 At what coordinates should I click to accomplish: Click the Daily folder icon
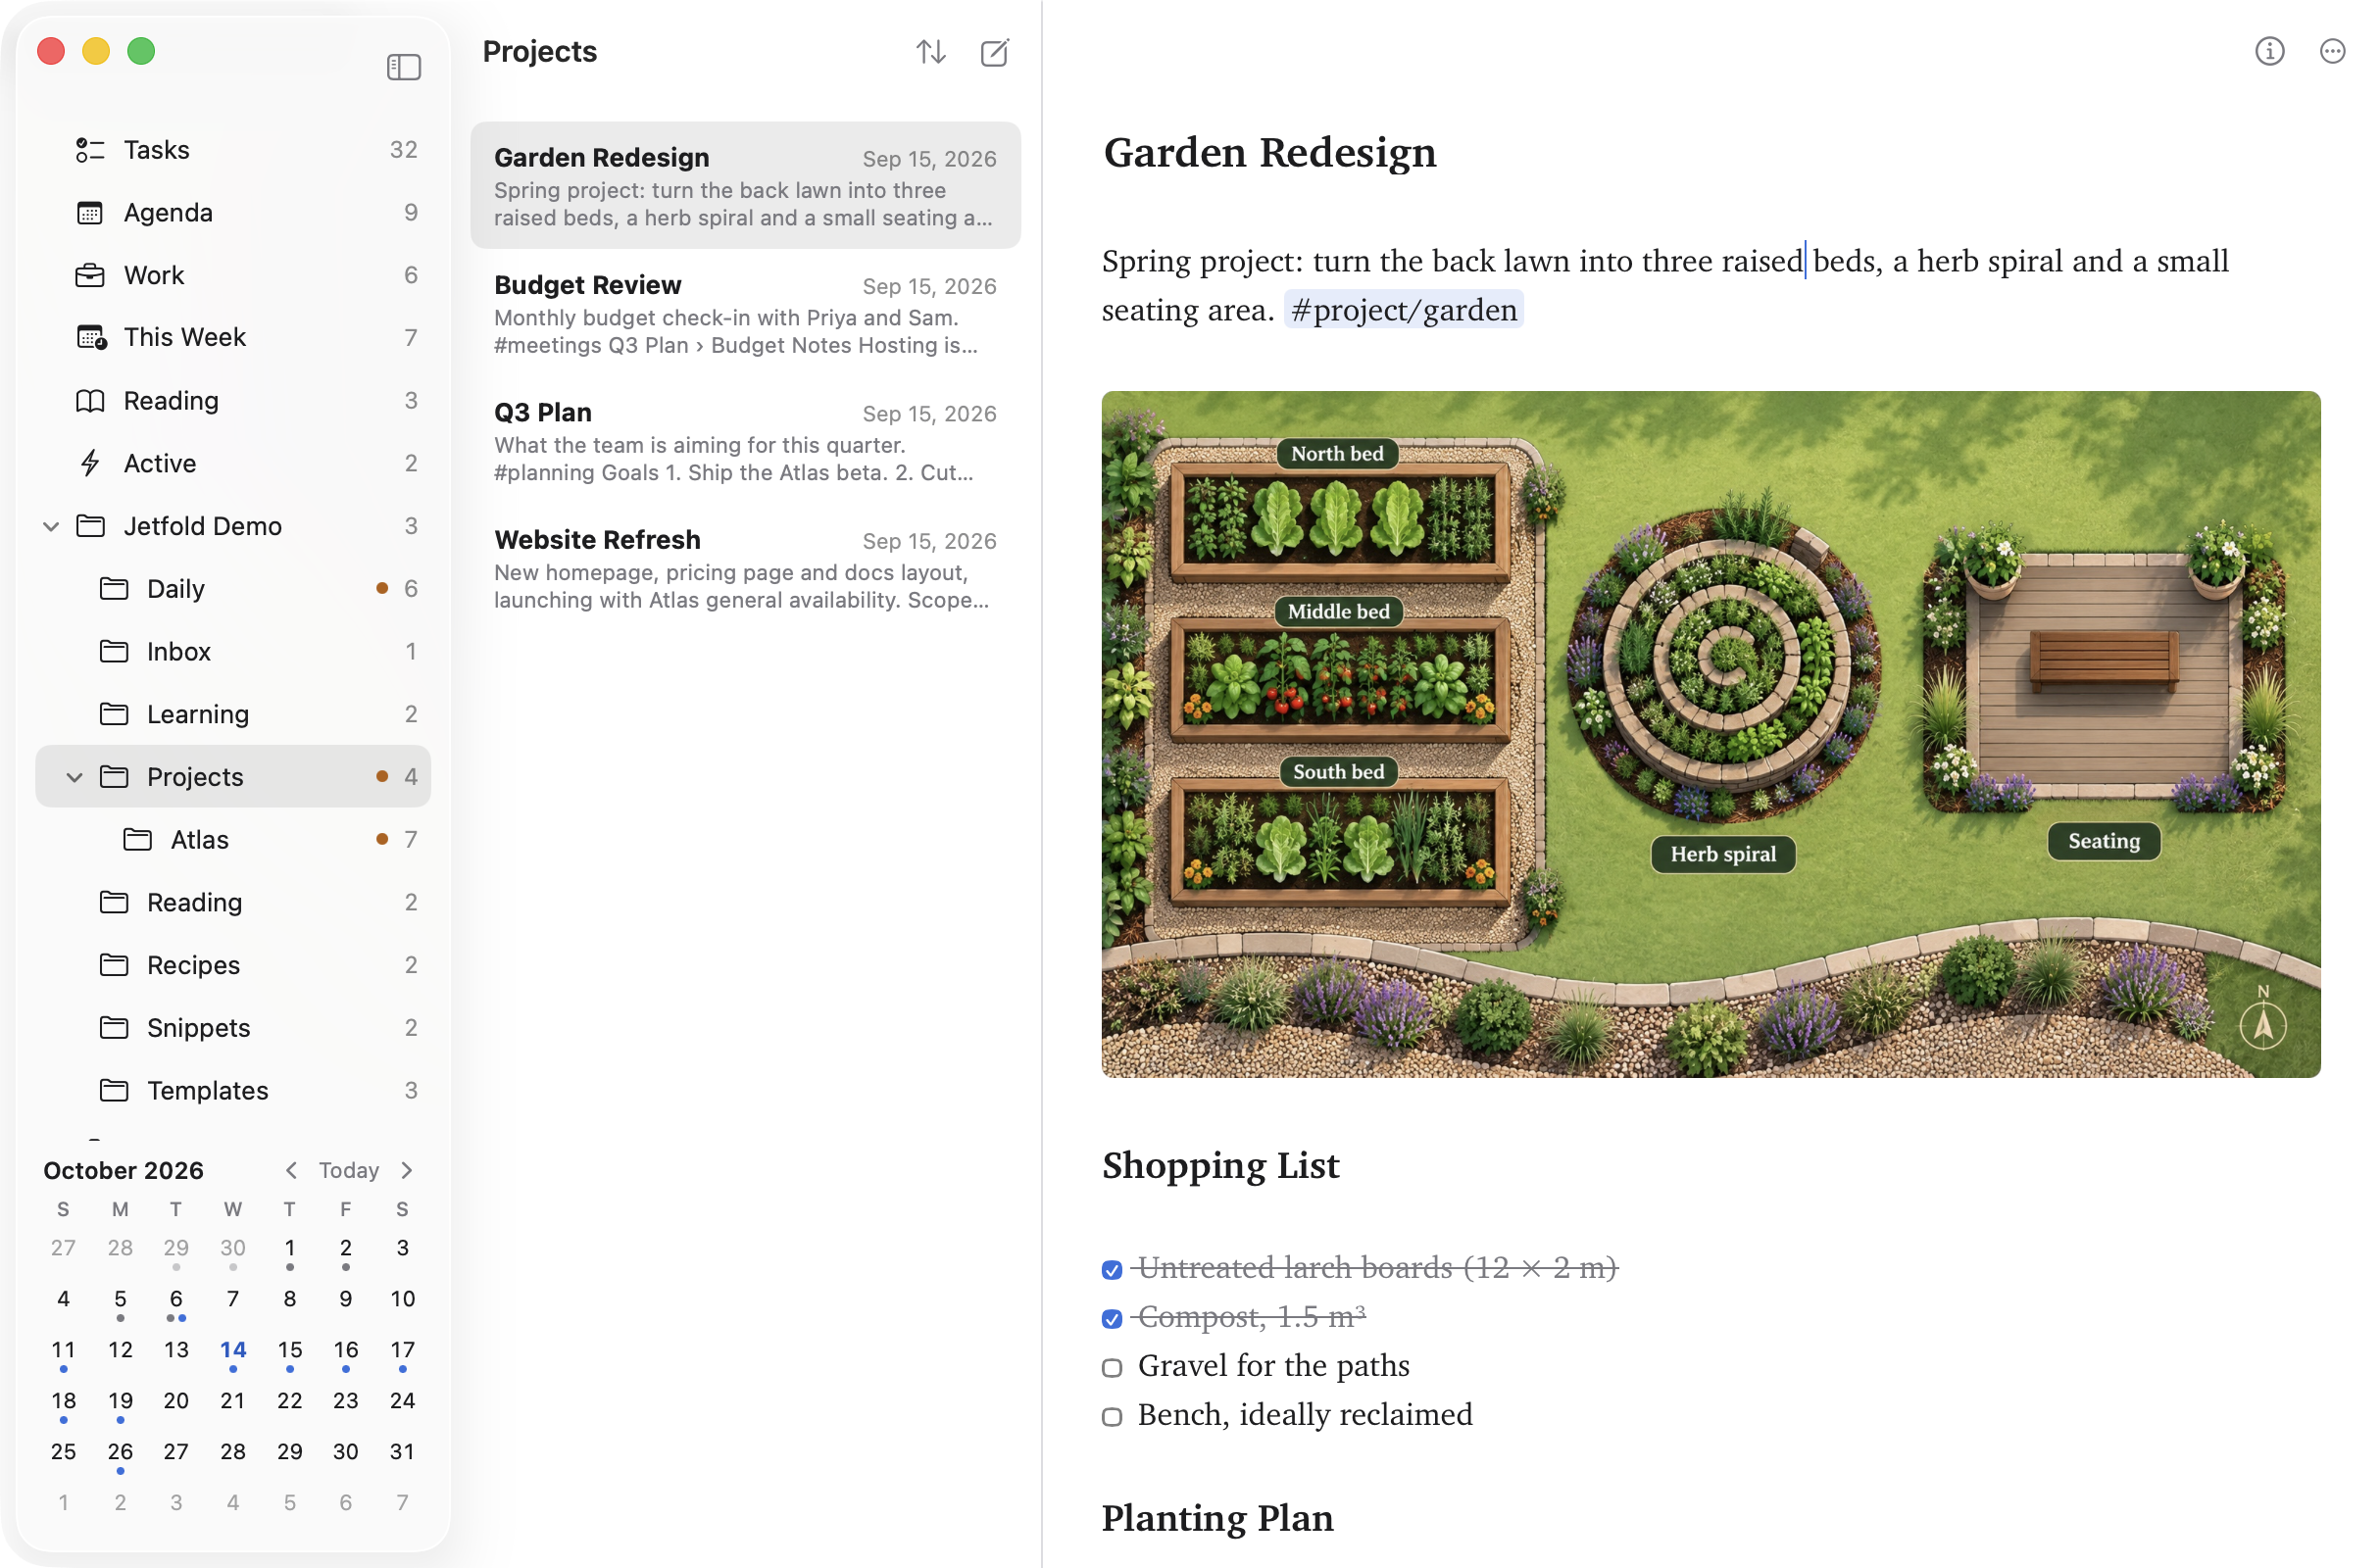pyautogui.click(x=114, y=589)
